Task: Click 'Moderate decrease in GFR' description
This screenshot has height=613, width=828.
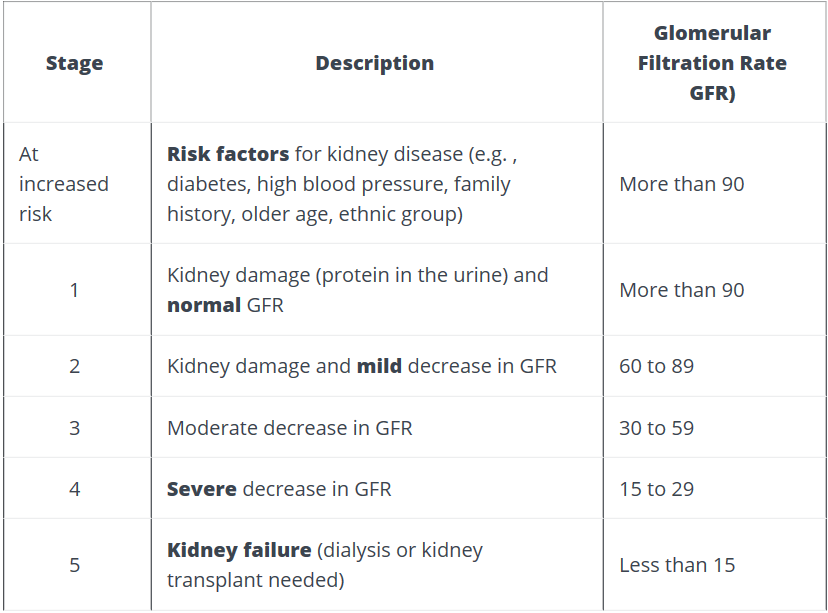Action: coord(289,428)
